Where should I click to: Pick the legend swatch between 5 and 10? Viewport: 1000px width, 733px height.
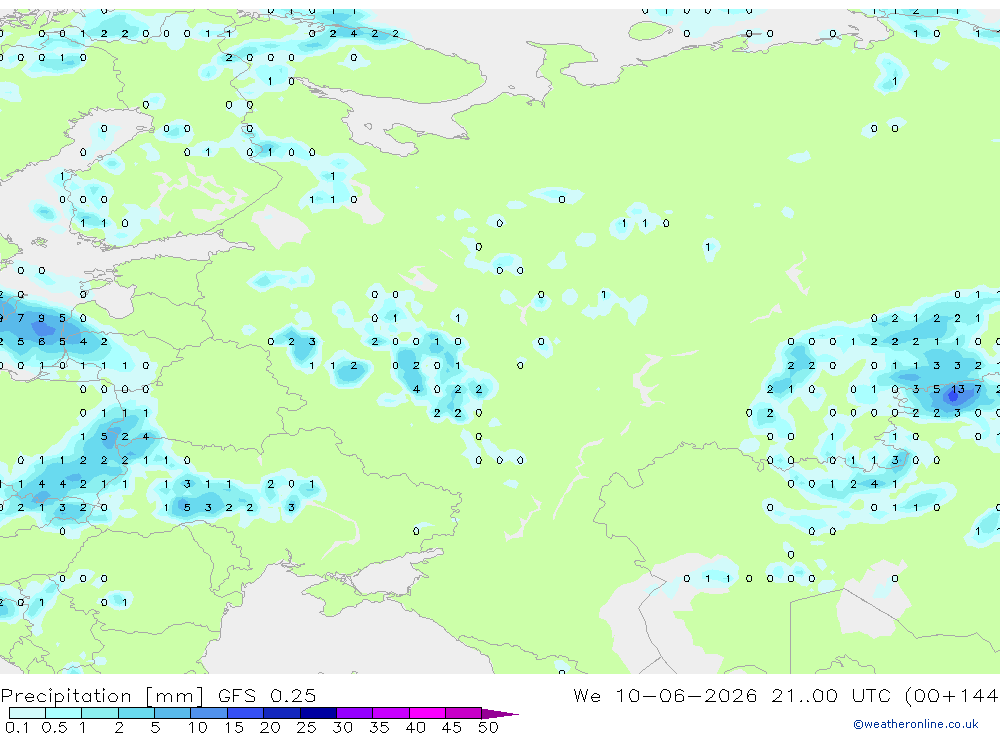tap(173, 713)
